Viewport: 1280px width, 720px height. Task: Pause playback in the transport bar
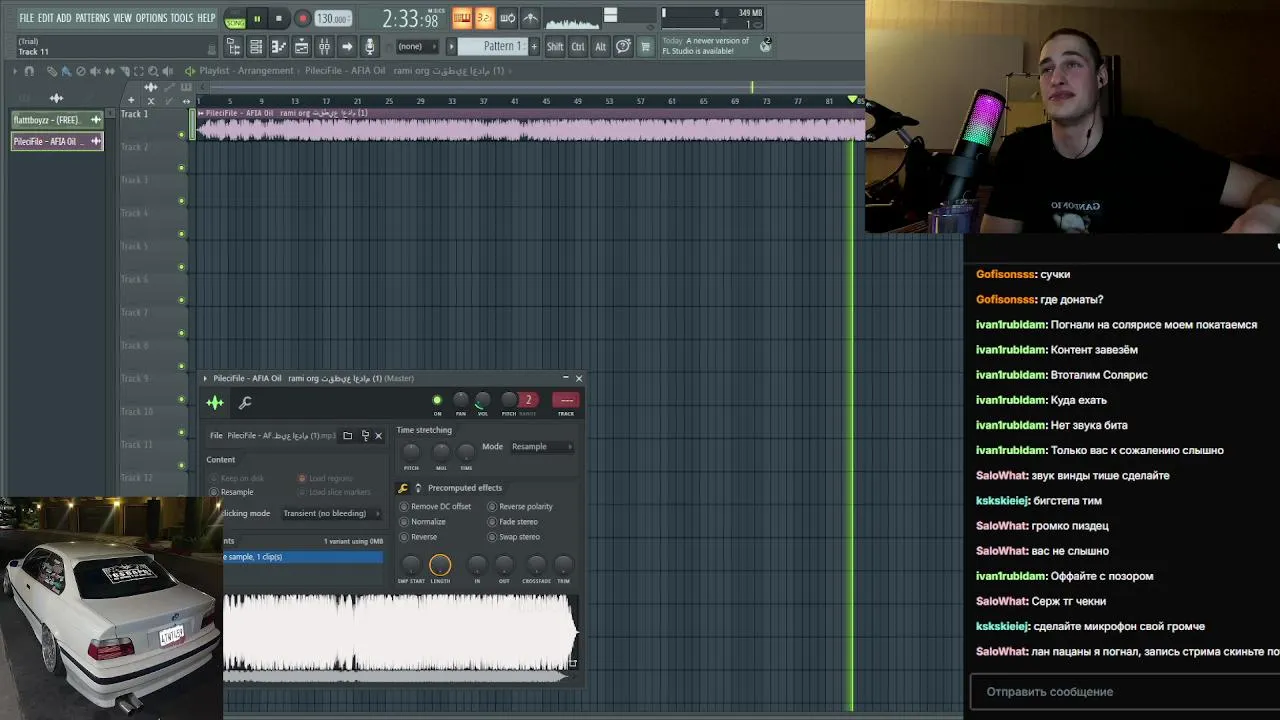tap(257, 18)
